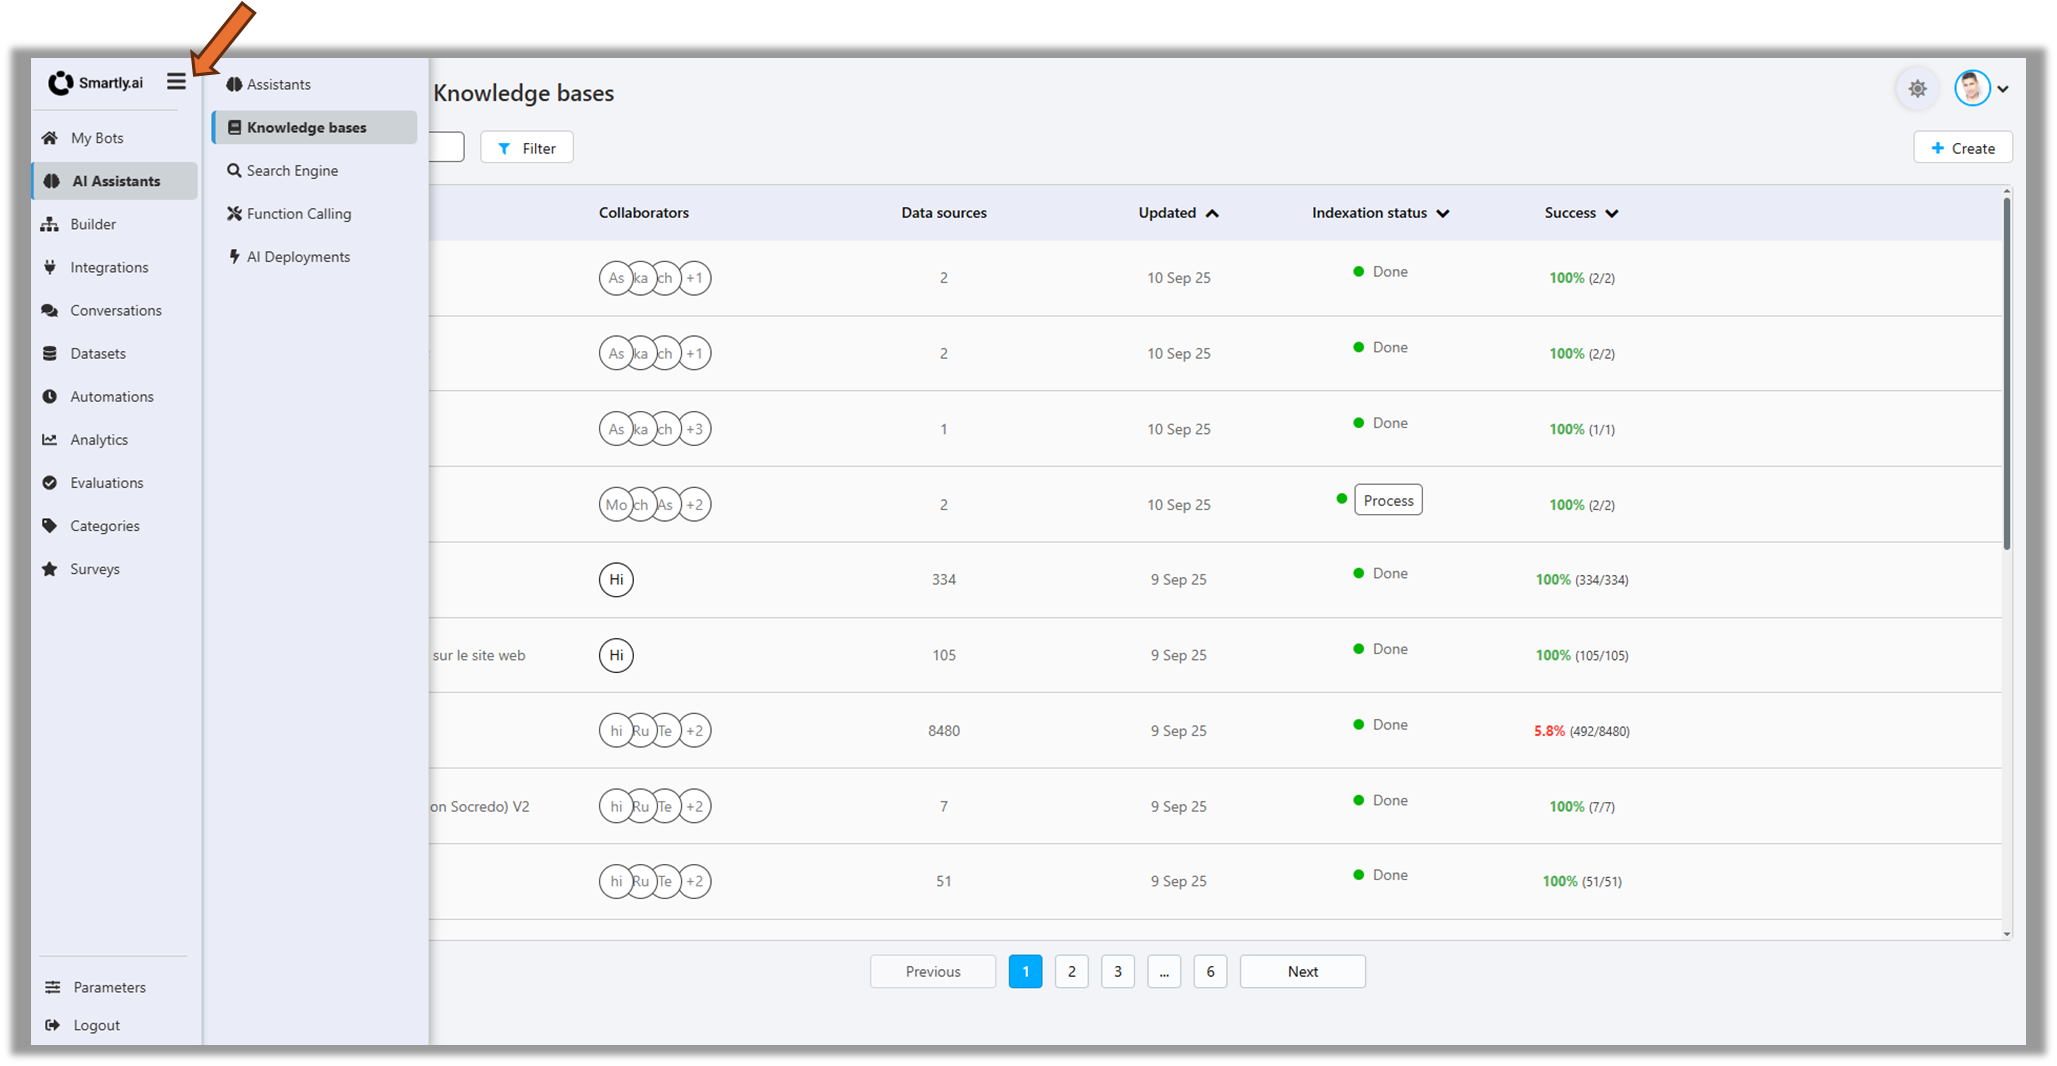Click the Datasets database icon

50,353
